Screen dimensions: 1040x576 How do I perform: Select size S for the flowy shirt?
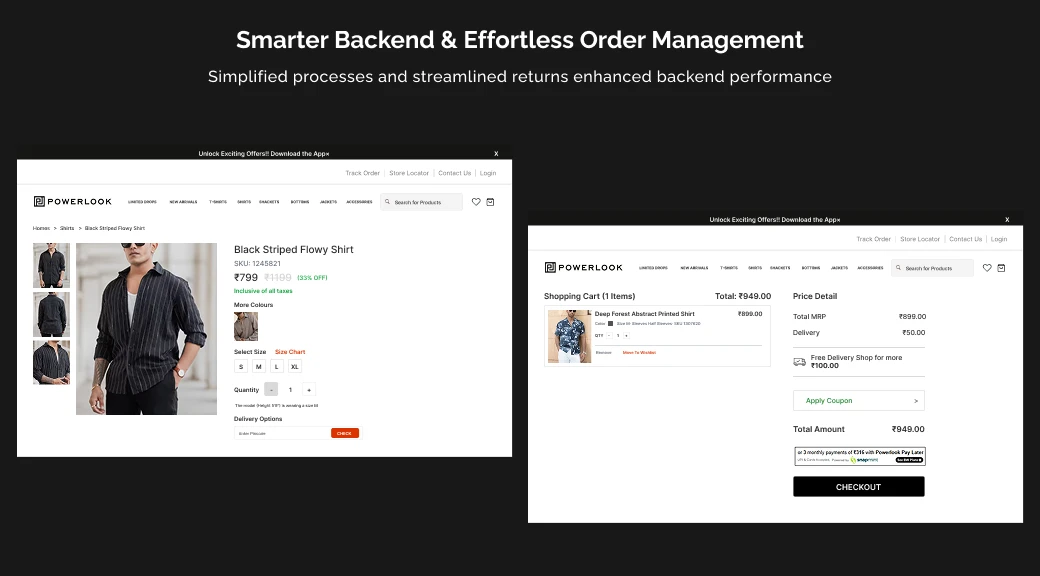pos(240,366)
